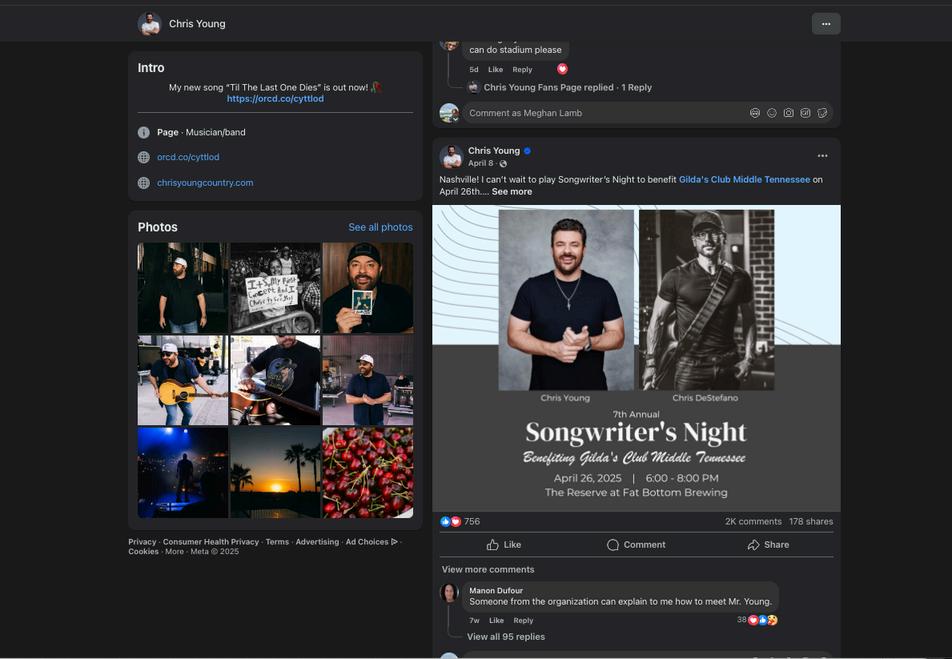Open the Privacy footer link
The width and height of the screenshot is (952, 659).
coord(142,542)
